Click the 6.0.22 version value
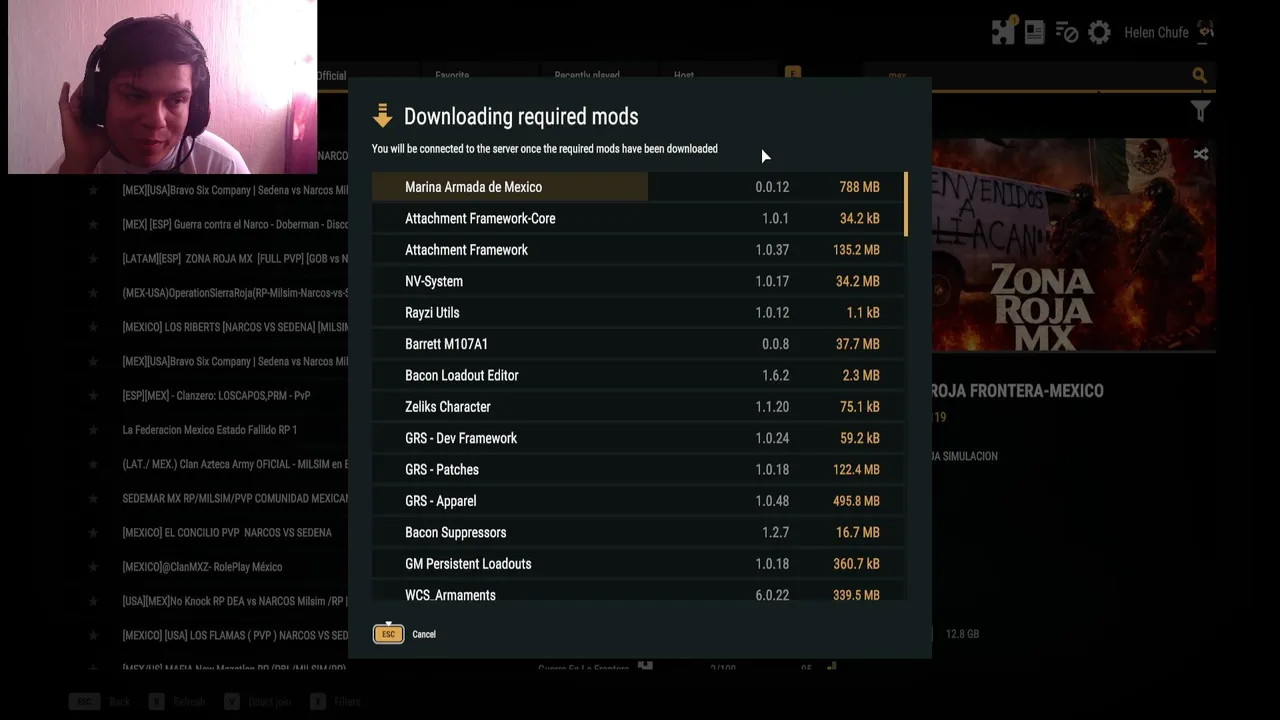This screenshot has width=1280, height=720. coord(772,595)
